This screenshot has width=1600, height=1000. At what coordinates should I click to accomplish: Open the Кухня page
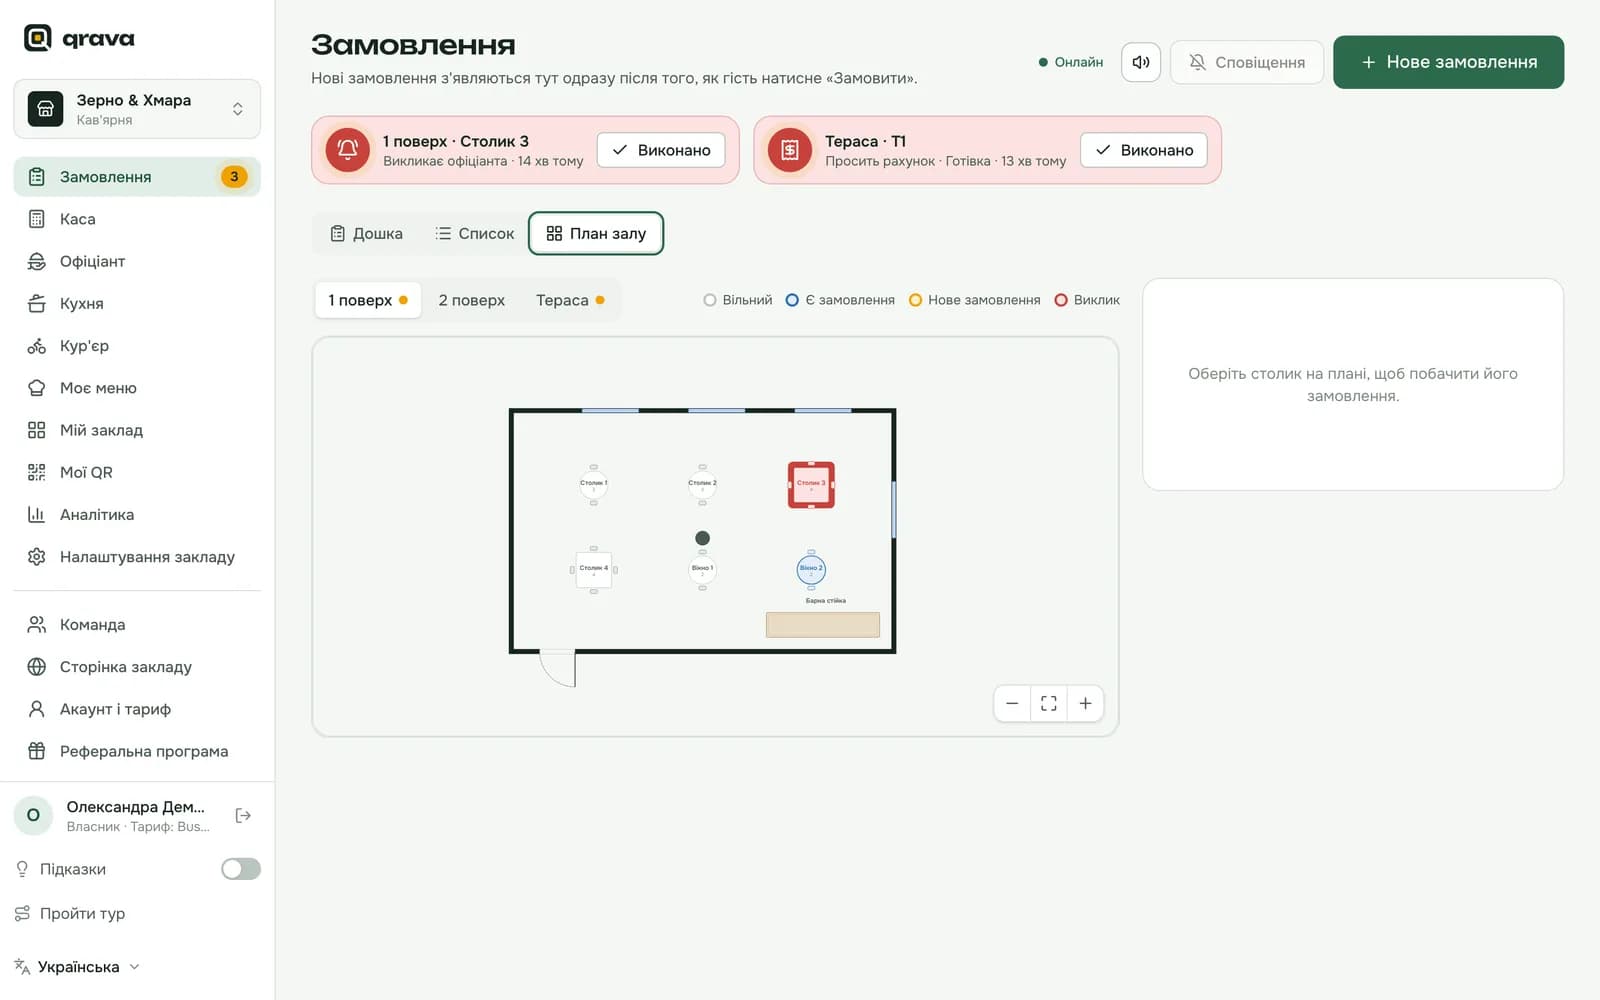pyautogui.click(x=137, y=303)
